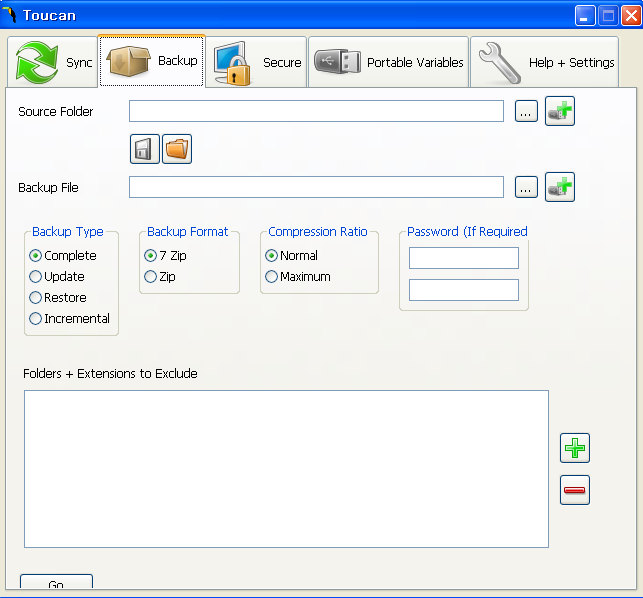The image size is (643, 598).
Task: Add exclusion with green plus button
Action: click(x=575, y=448)
